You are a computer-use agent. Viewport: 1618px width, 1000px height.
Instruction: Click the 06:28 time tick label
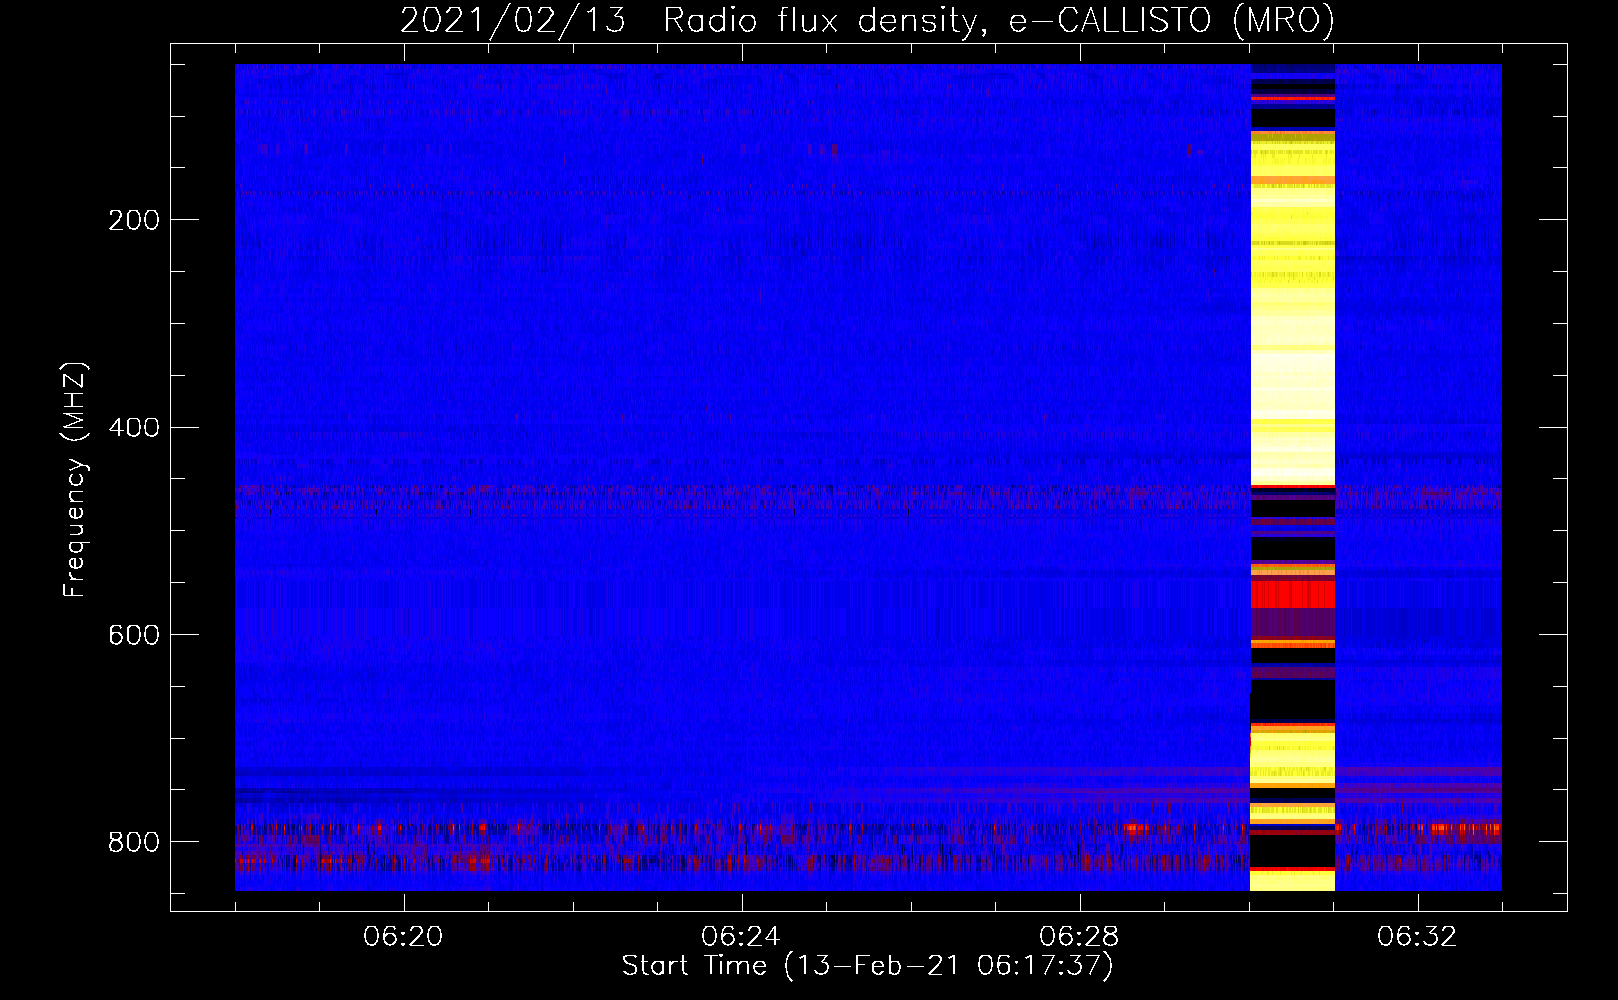point(1079,937)
